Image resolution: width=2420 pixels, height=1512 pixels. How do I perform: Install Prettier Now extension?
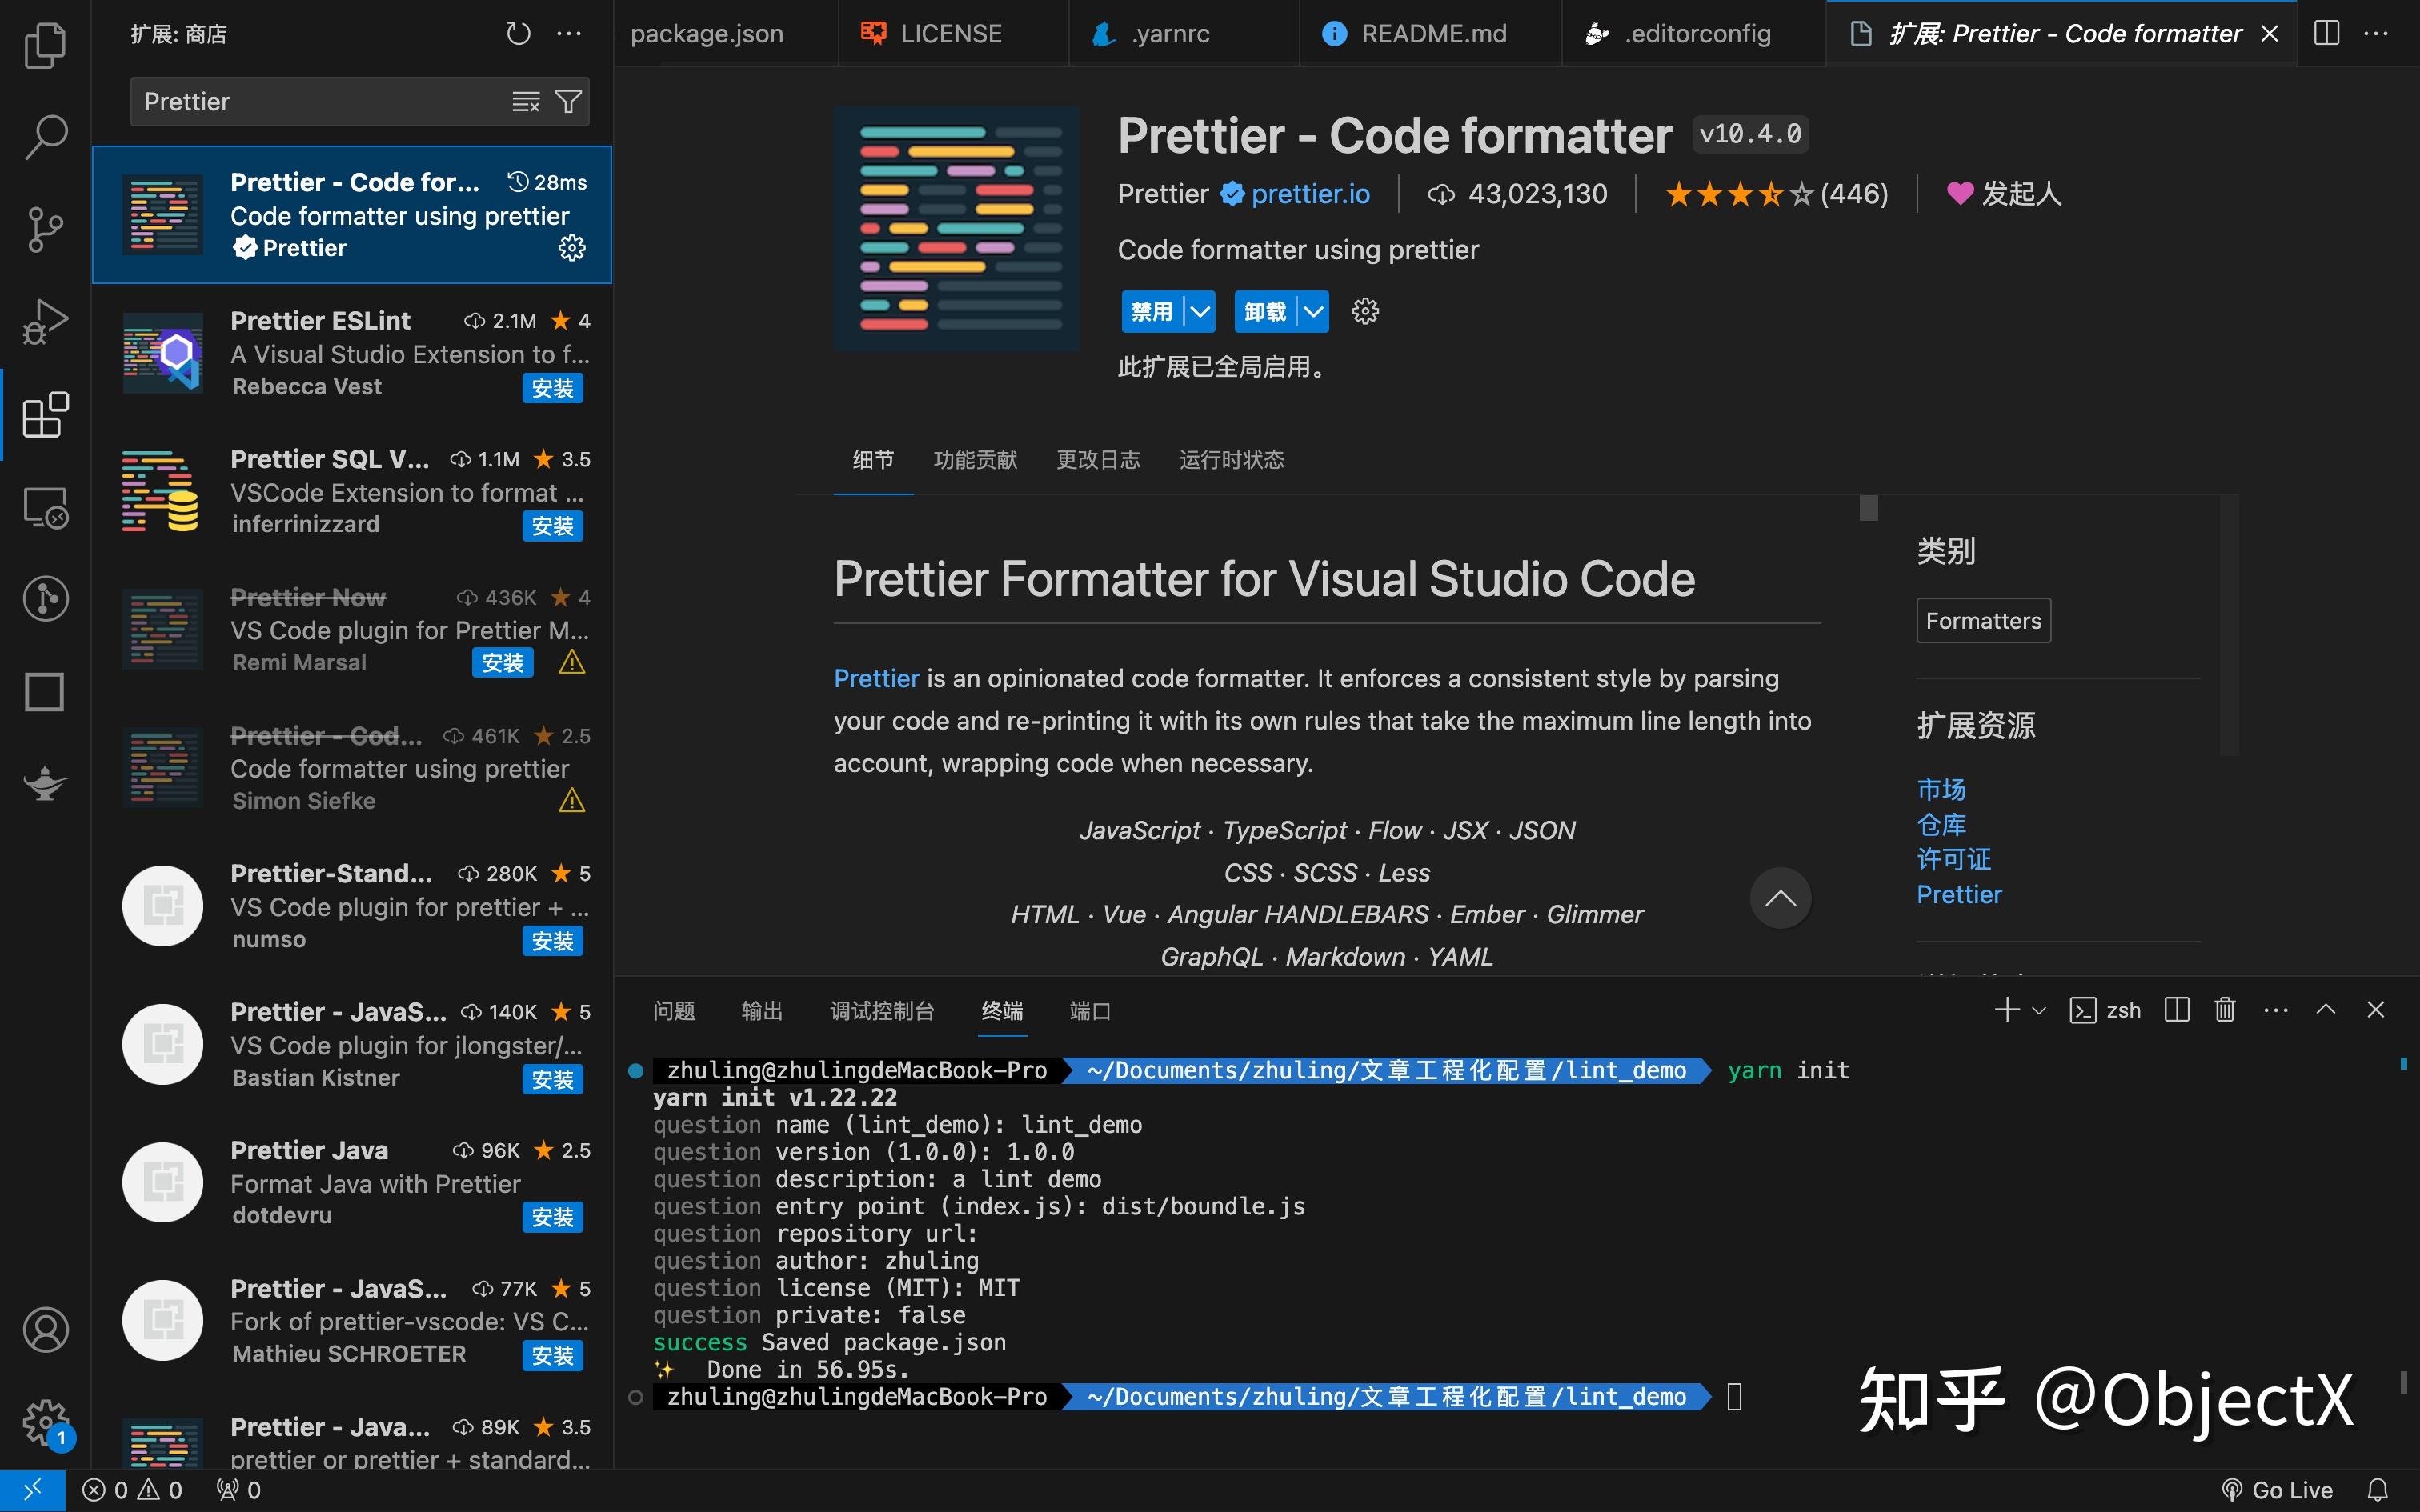click(502, 663)
